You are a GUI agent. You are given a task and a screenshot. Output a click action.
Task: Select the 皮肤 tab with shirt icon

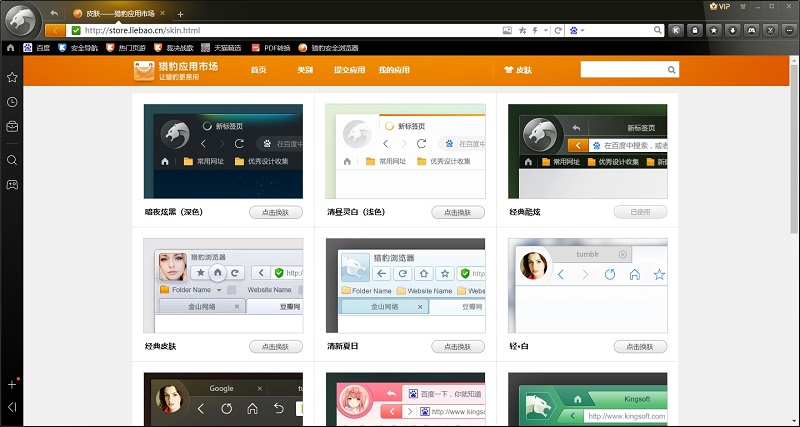[518, 70]
